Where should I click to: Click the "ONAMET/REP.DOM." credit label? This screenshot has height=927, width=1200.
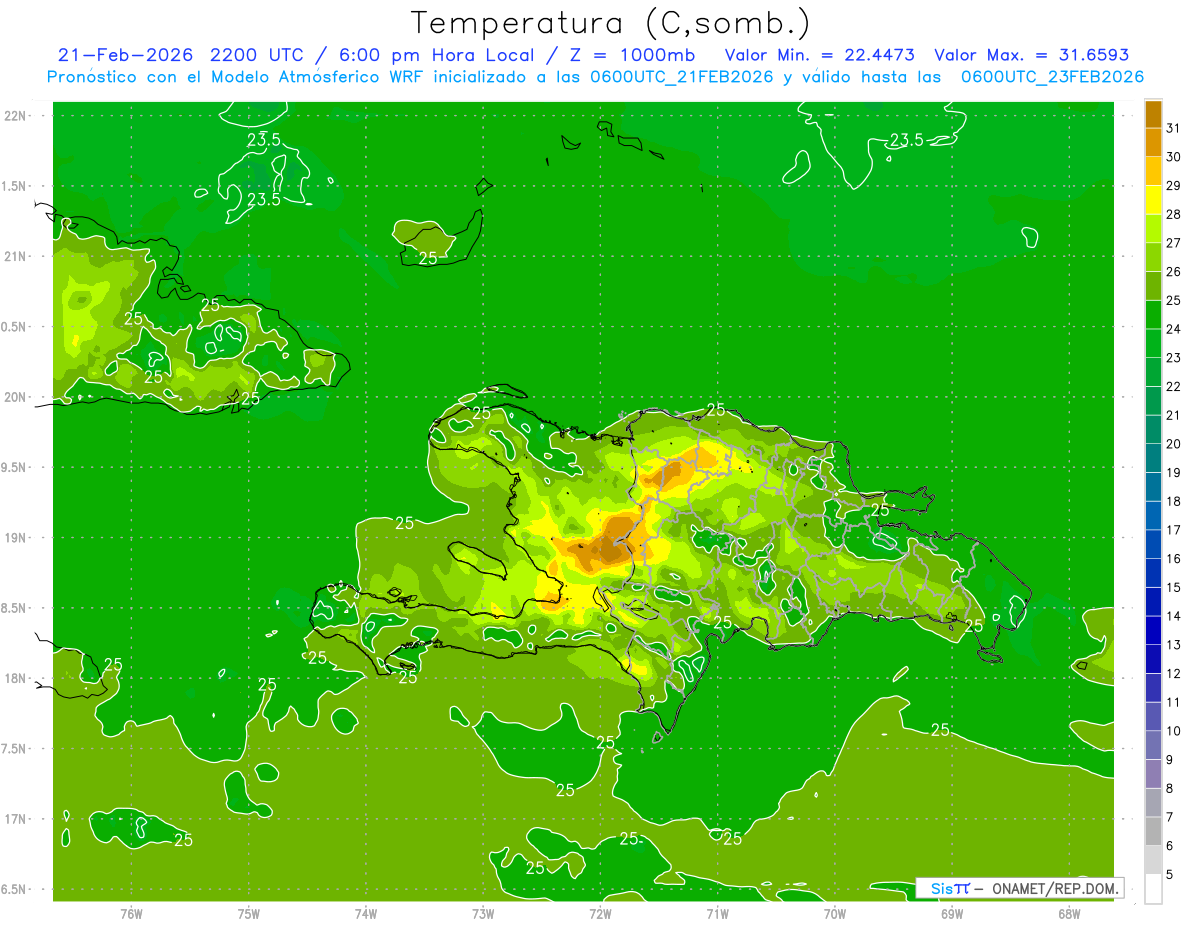point(1055,888)
